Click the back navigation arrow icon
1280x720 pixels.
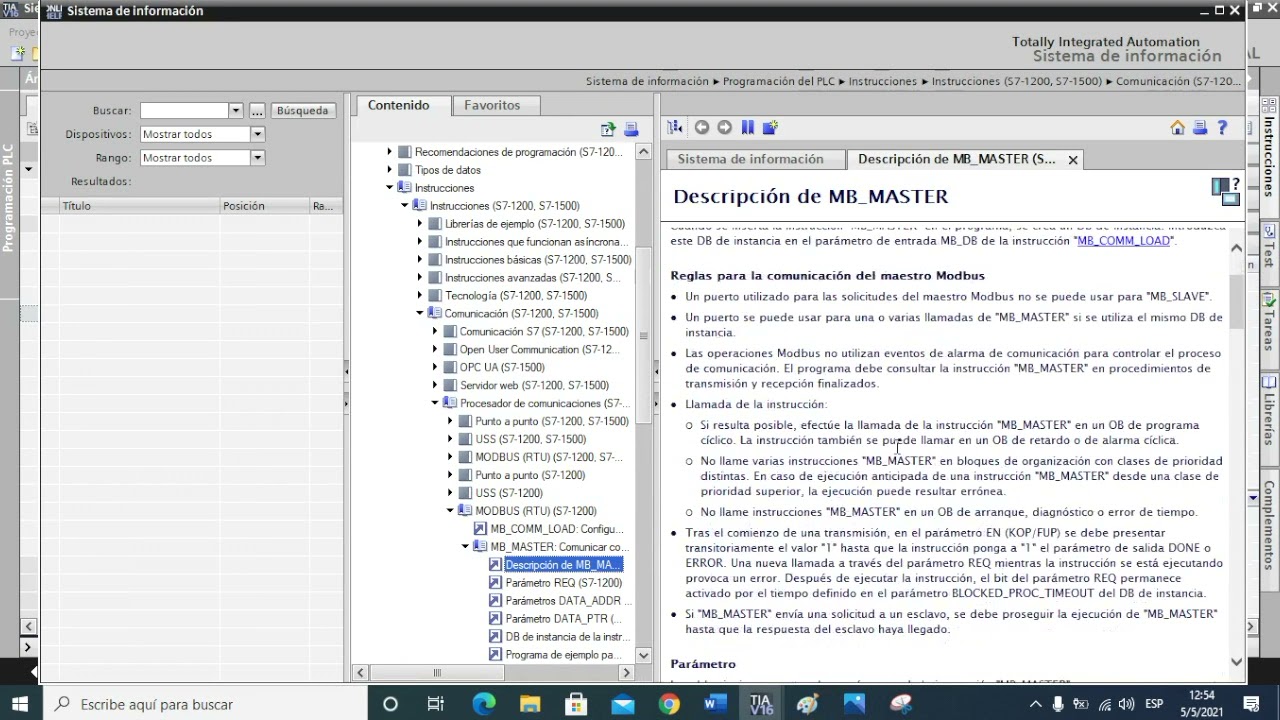pos(702,127)
